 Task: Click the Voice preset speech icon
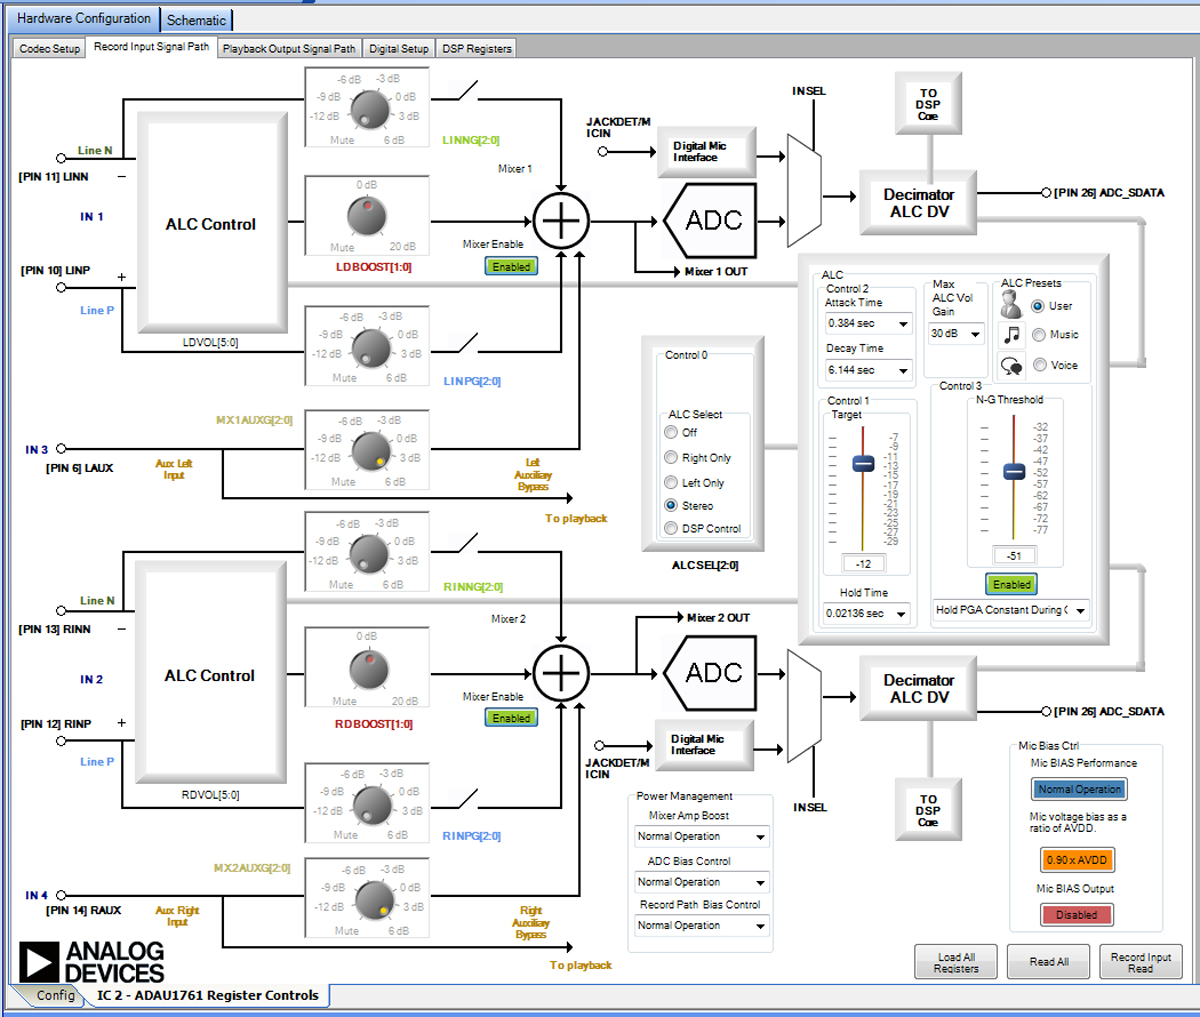click(1011, 366)
